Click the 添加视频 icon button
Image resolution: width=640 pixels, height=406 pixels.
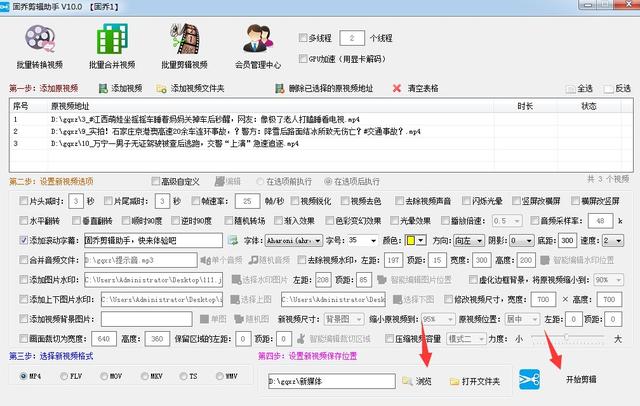coord(103,88)
